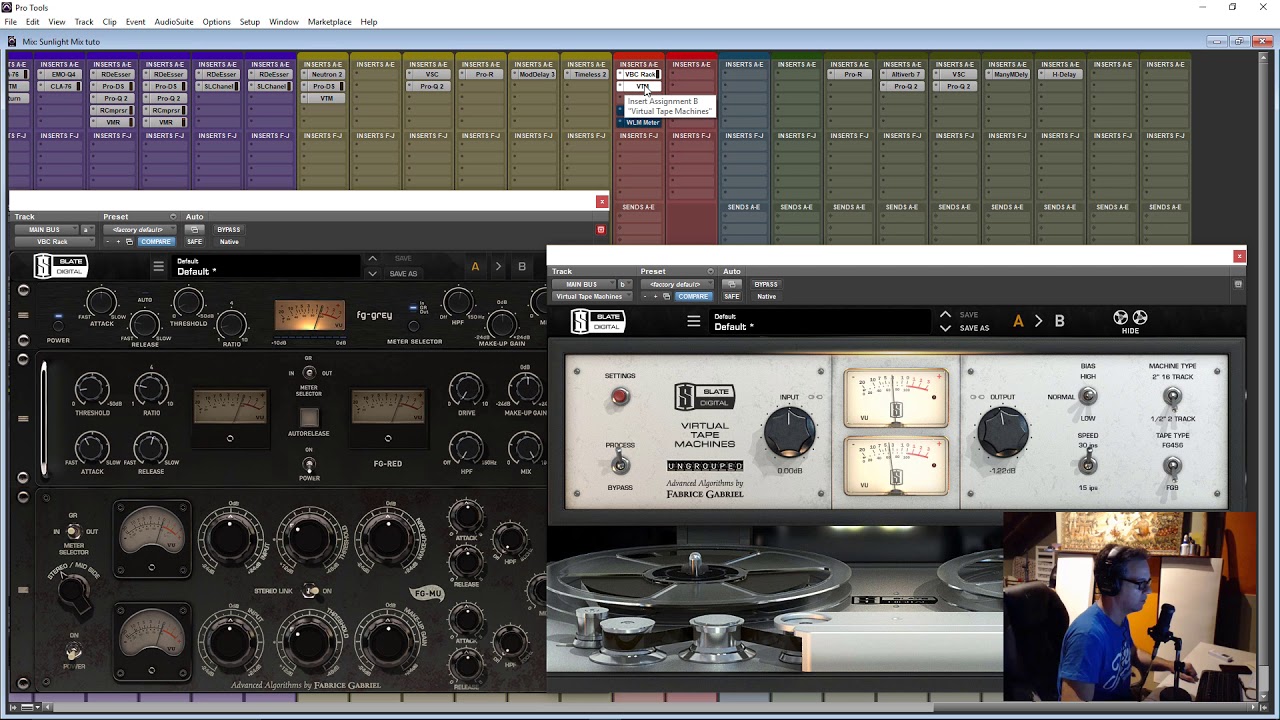The height and width of the screenshot is (720, 1280).
Task: Select the previous preset arrow in VTM
Action: (945, 315)
